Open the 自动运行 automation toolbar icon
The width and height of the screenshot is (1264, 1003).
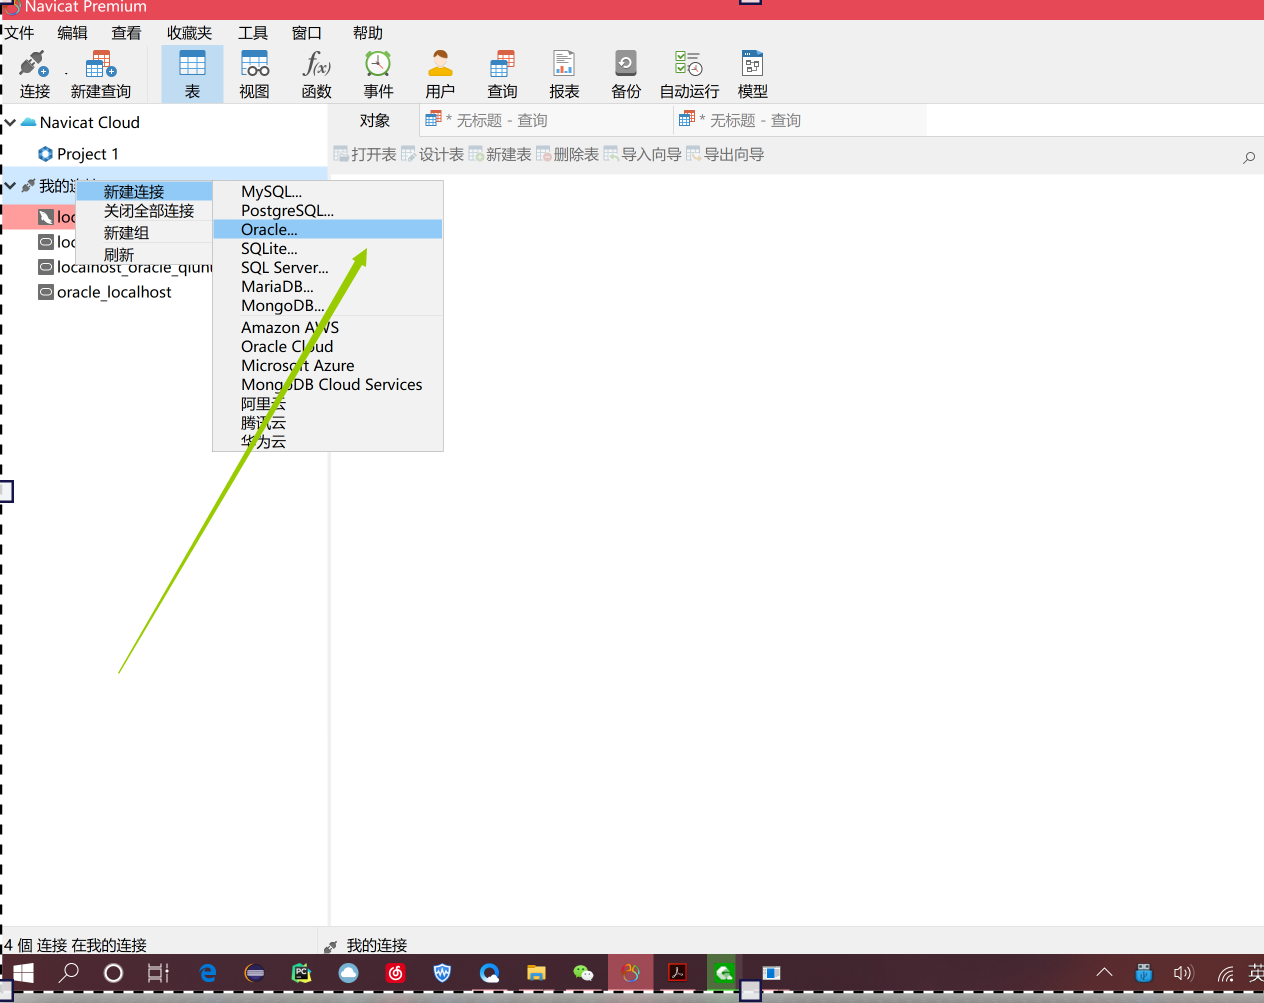tap(689, 75)
